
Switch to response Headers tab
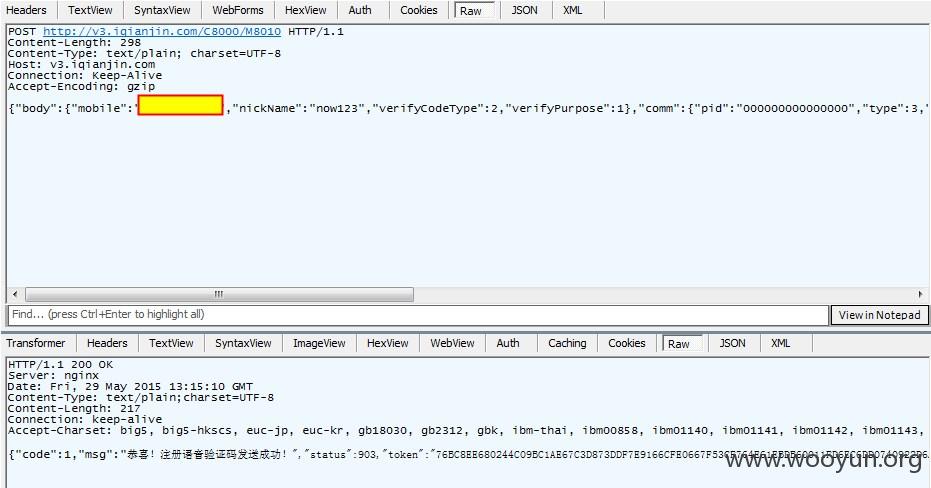click(x=107, y=343)
